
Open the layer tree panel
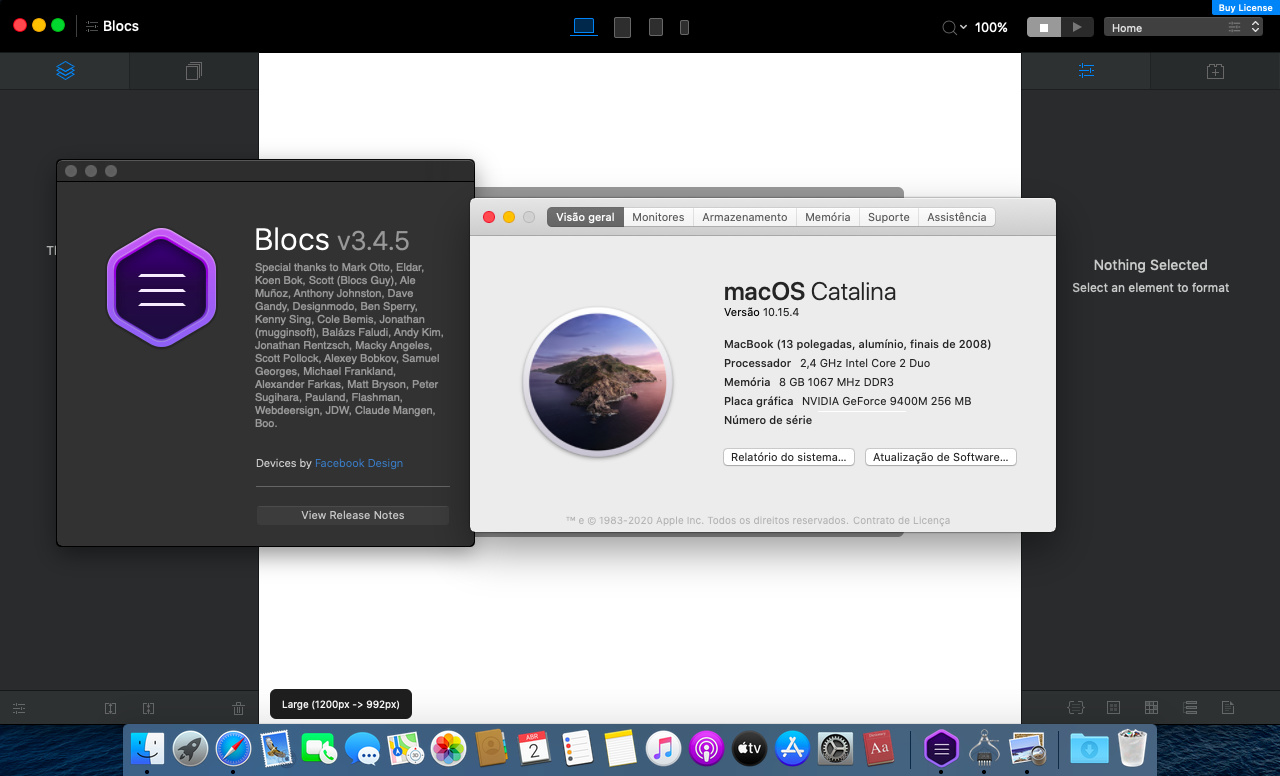[65, 71]
